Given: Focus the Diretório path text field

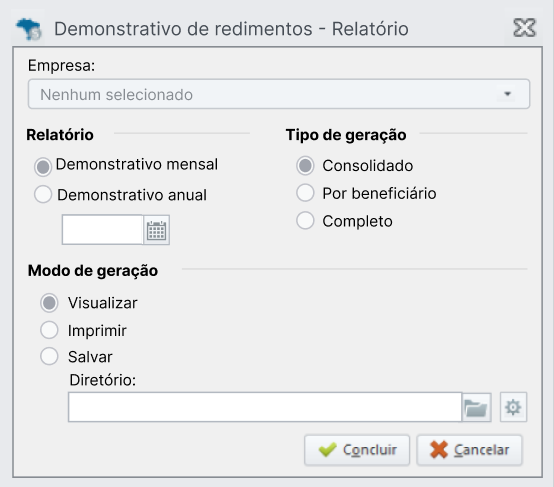Looking at the screenshot, I should pyautogui.click(x=265, y=407).
